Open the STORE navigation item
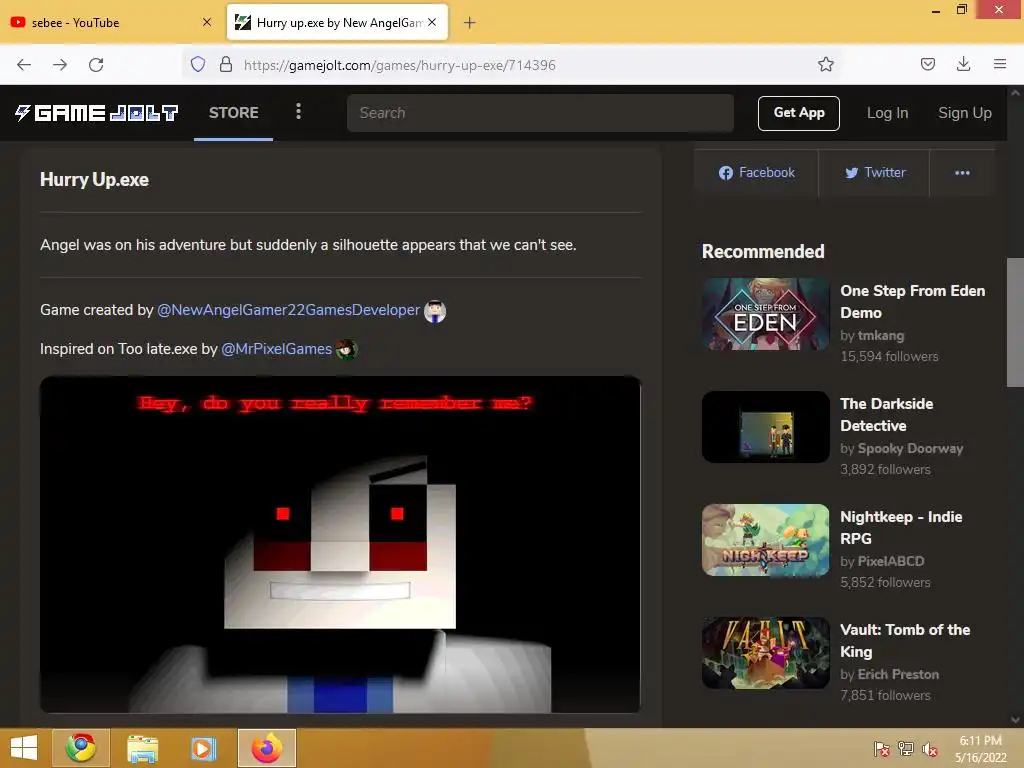 [x=233, y=113]
